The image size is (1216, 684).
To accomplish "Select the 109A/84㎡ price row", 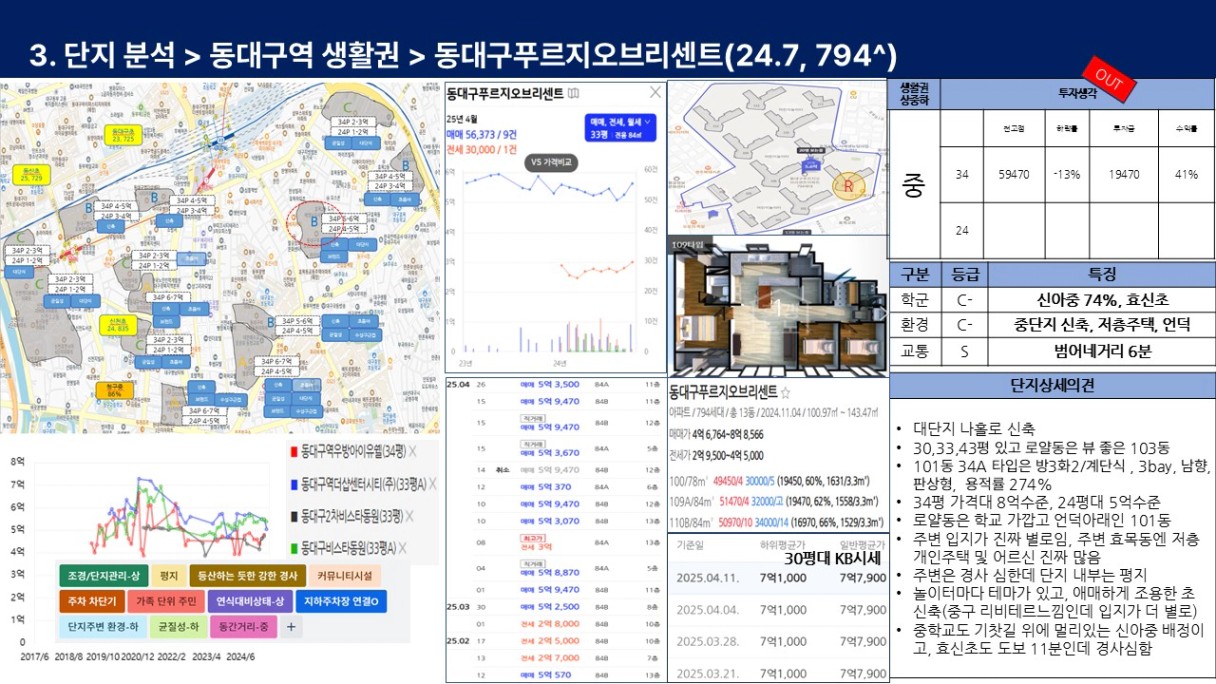I will tap(776, 502).
